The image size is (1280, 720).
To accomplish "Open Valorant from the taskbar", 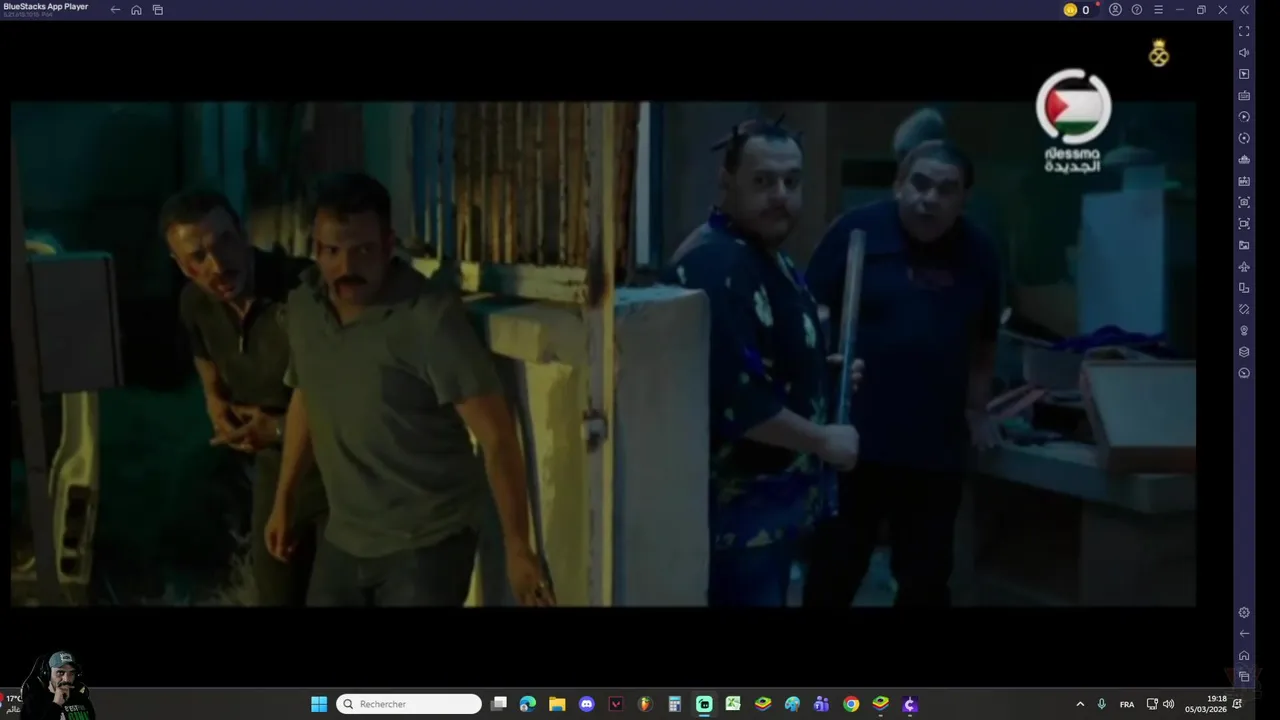I will pyautogui.click(x=616, y=704).
